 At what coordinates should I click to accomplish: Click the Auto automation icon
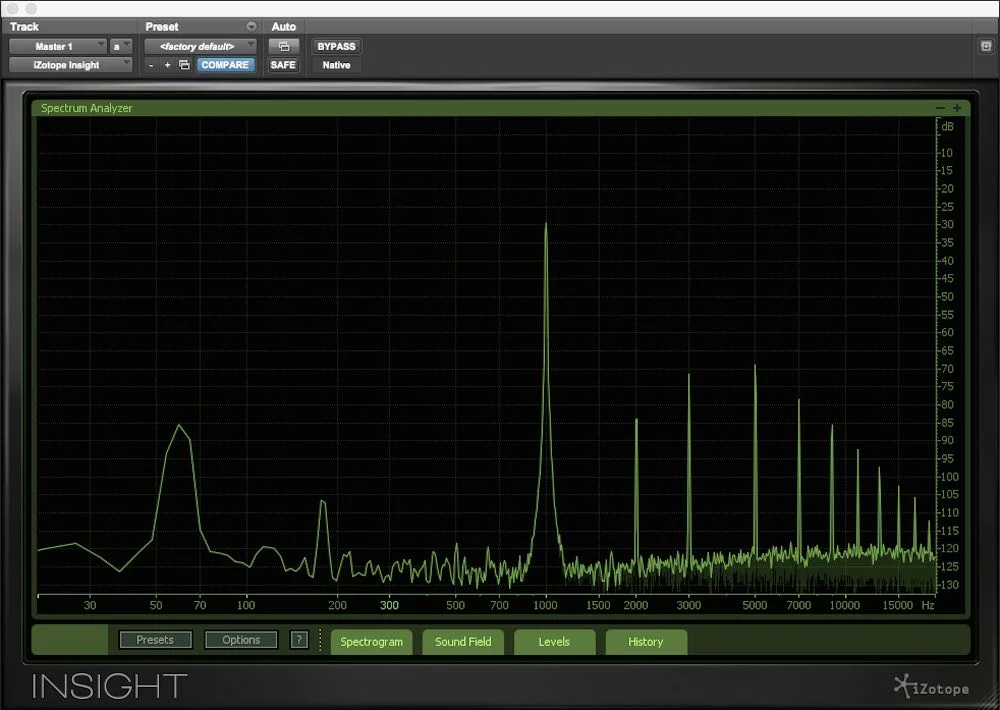(284, 46)
